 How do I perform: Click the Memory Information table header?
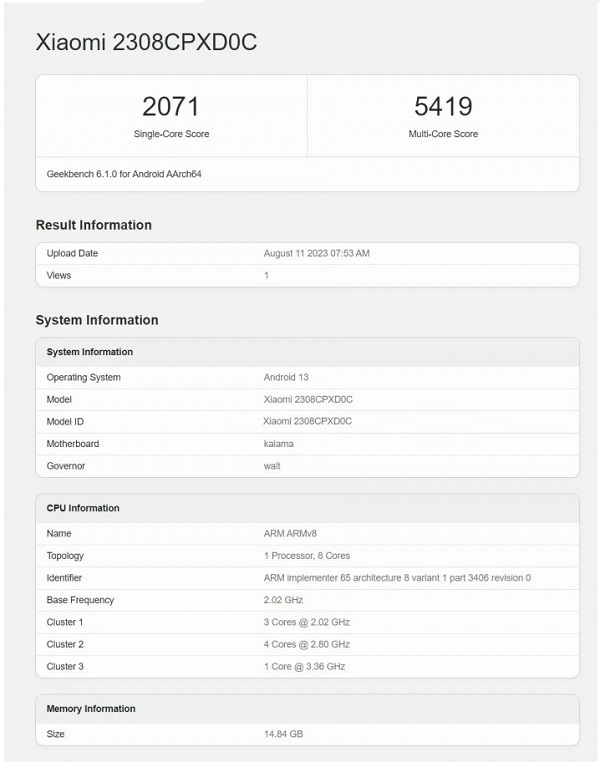click(x=91, y=709)
